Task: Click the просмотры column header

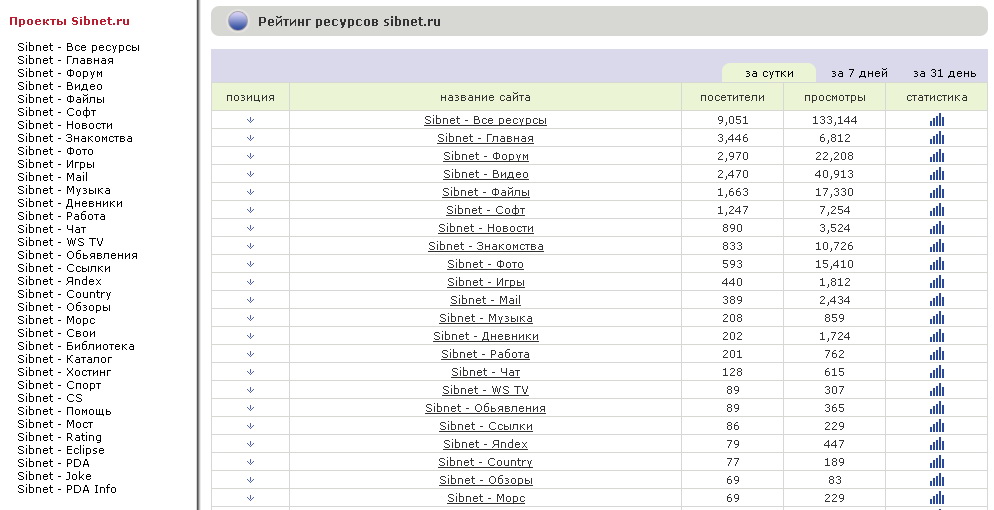Action: click(834, 98)
